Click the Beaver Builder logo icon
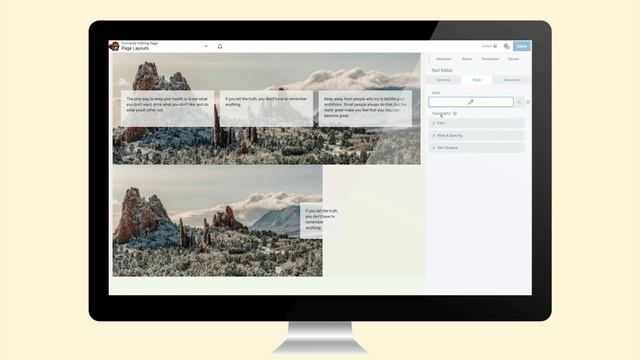The height and width of the screenshot is (360, 640). click(114, 46)
